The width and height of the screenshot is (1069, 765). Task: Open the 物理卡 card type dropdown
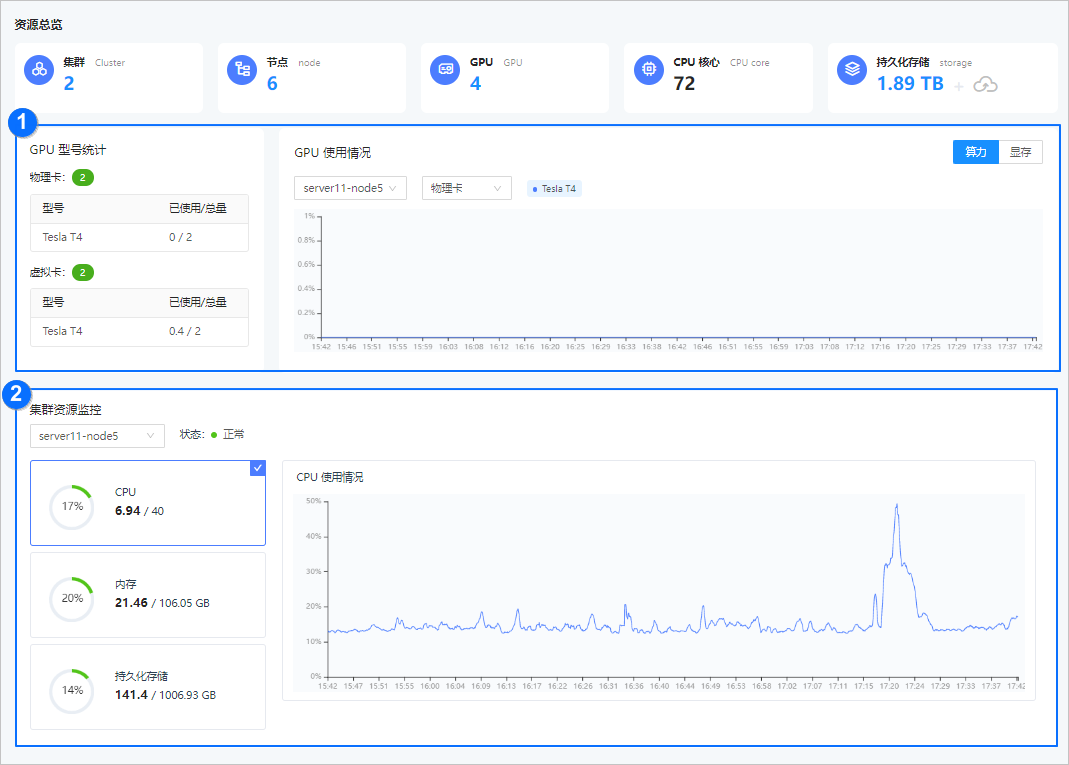[x=467, y=188]
